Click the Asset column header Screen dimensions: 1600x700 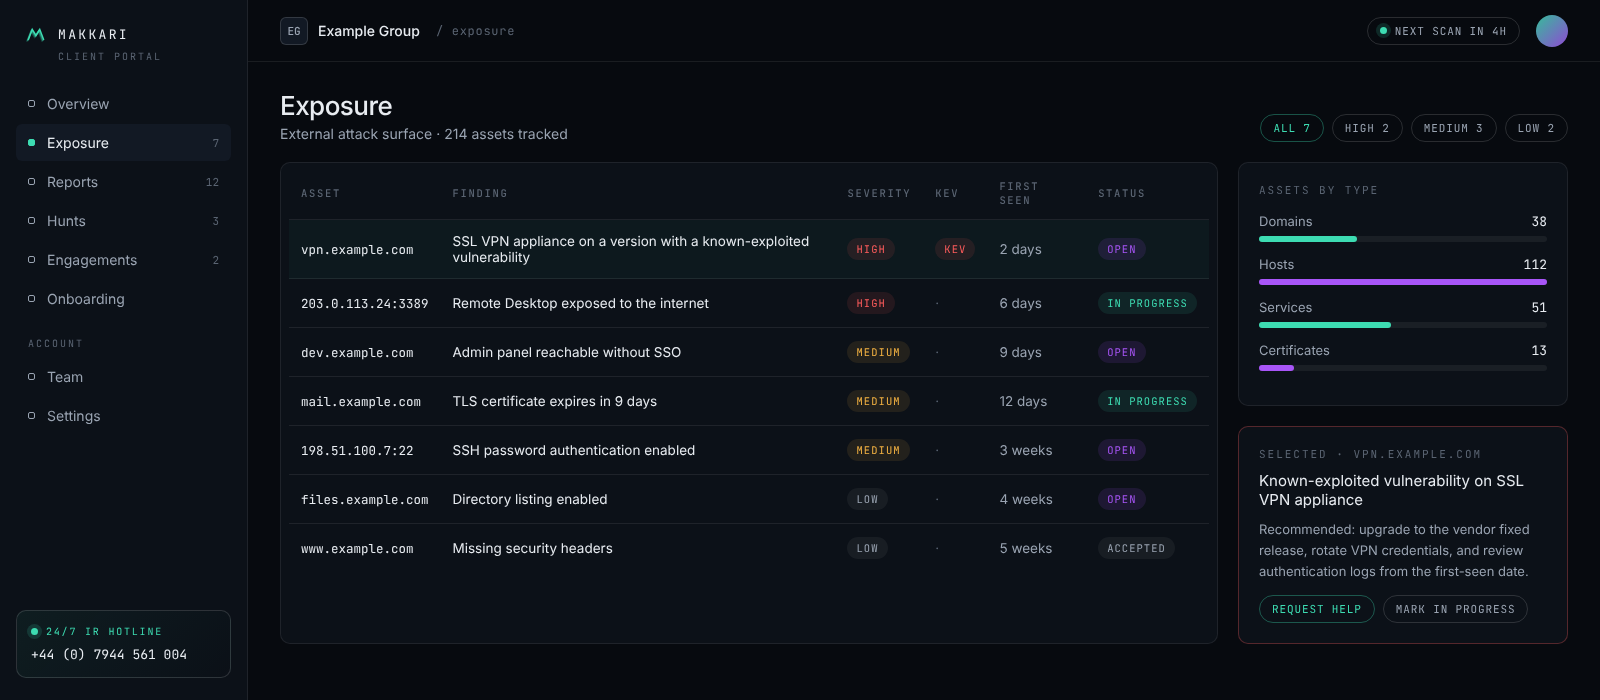coord(320,193)
